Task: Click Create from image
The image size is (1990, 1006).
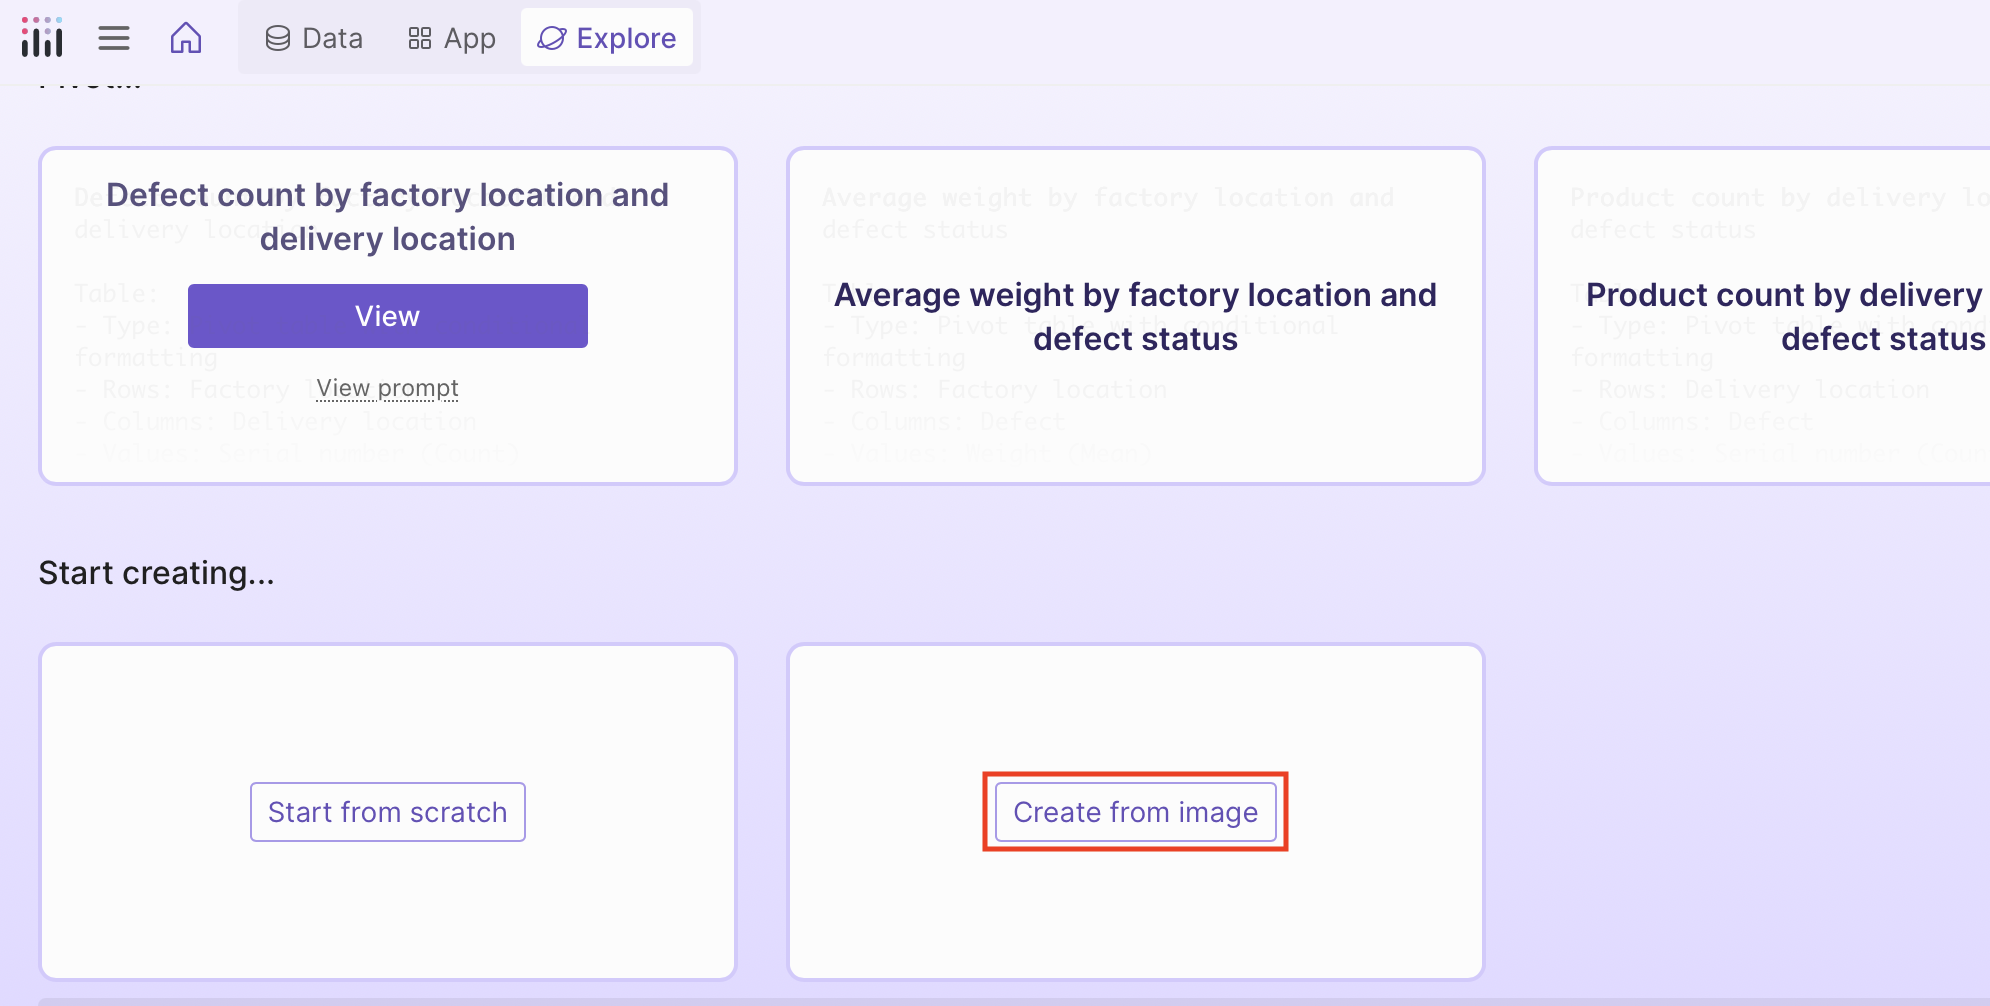Action: (1135, 812)
